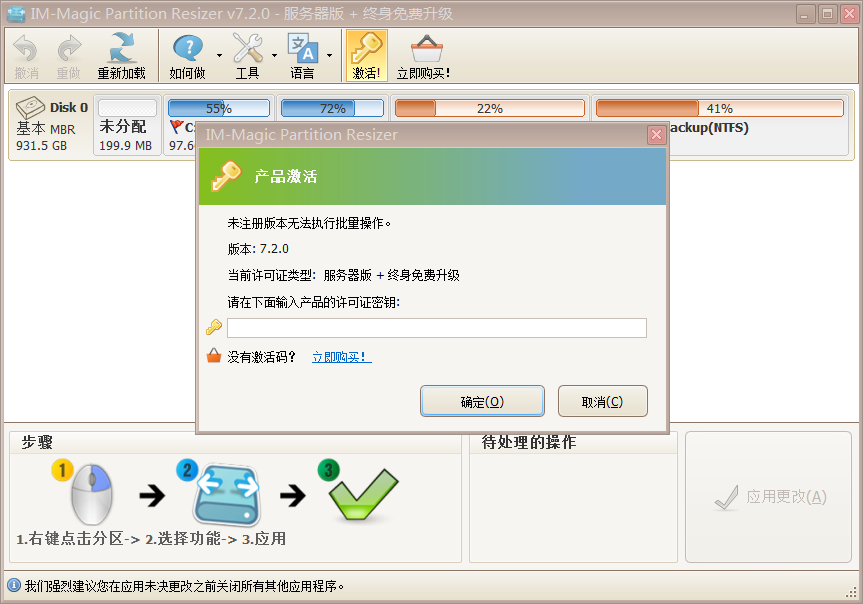Image resolution: width=863 pixels, height=604 pixels.
Task: Click the 语言 (Language) toolbar icon
Action: (x=302, y=50)
